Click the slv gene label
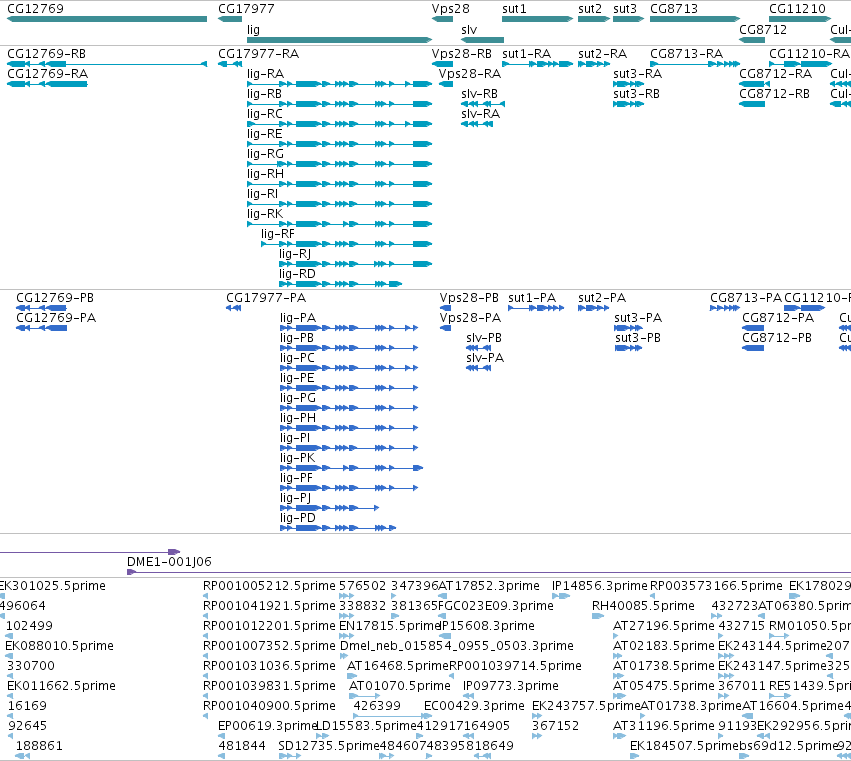 point(469,29)
